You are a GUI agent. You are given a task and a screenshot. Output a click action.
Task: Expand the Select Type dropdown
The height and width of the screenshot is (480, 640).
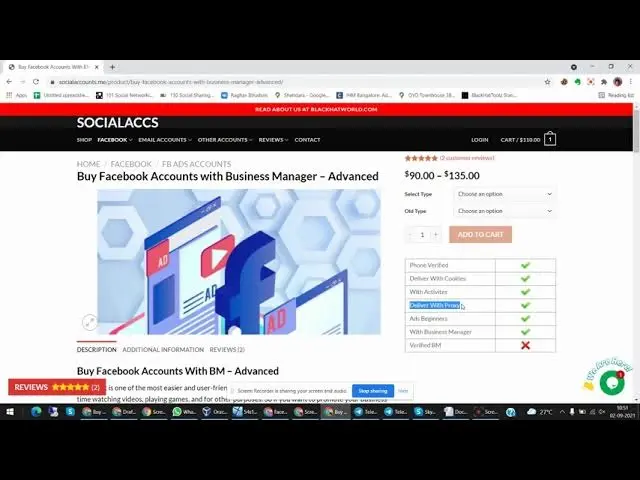click(504, 194)
